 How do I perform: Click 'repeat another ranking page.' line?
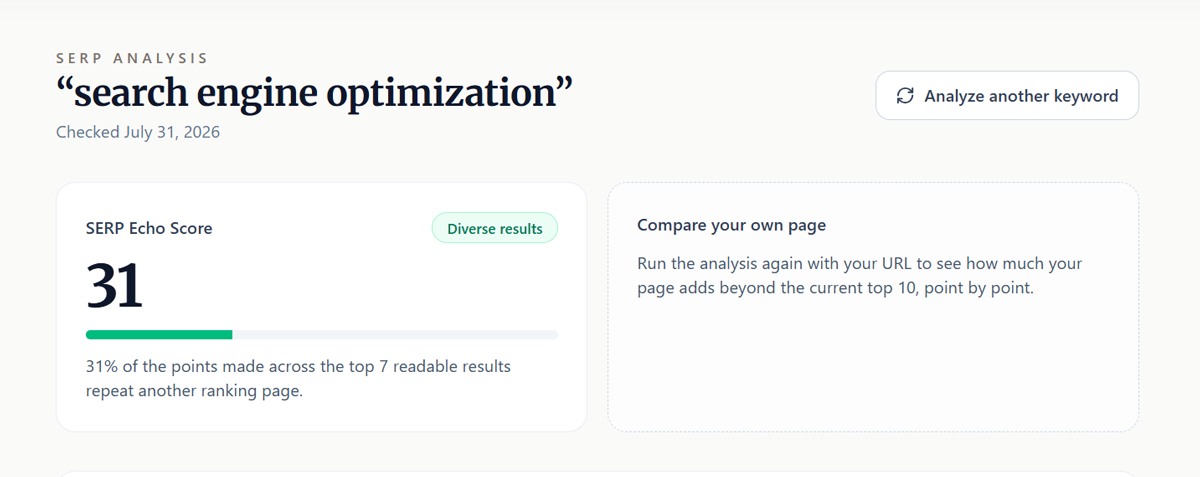pos(194,391)
